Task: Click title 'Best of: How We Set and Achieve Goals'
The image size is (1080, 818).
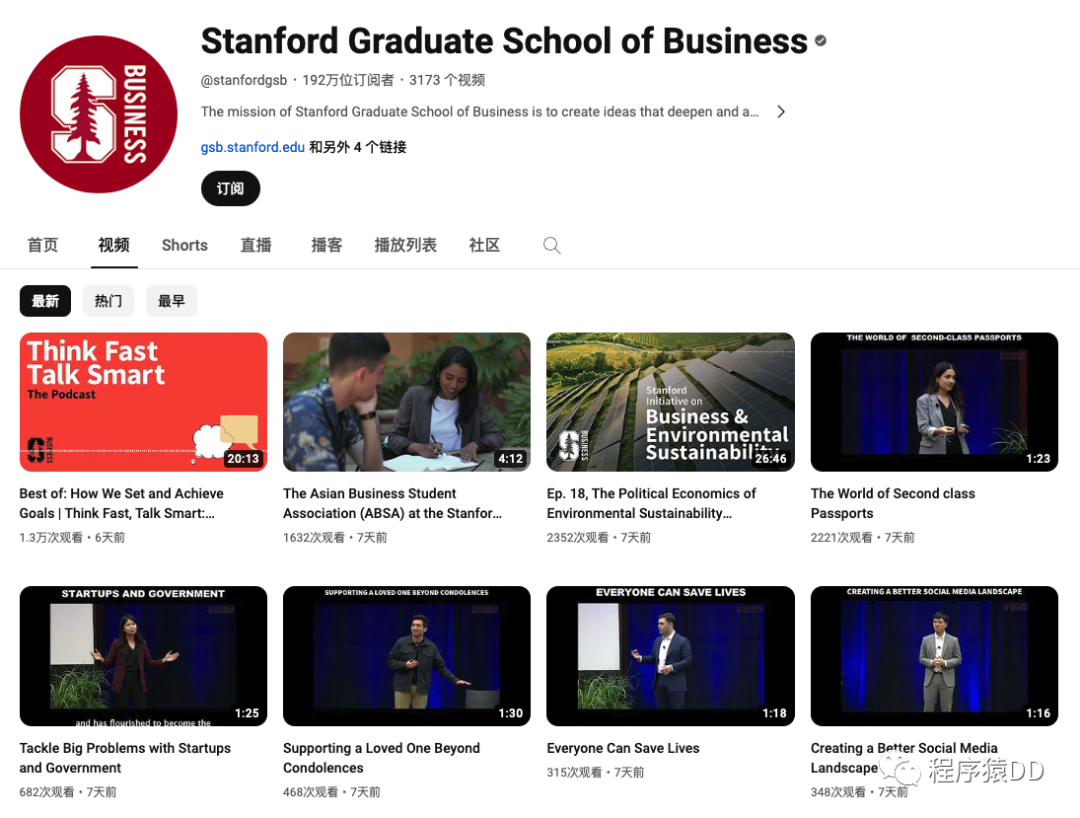Action: [x=122, y=503]
